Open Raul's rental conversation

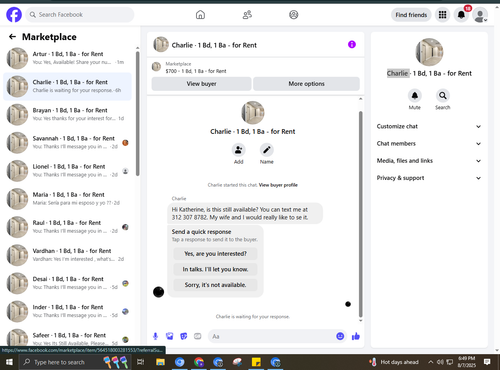67,227
